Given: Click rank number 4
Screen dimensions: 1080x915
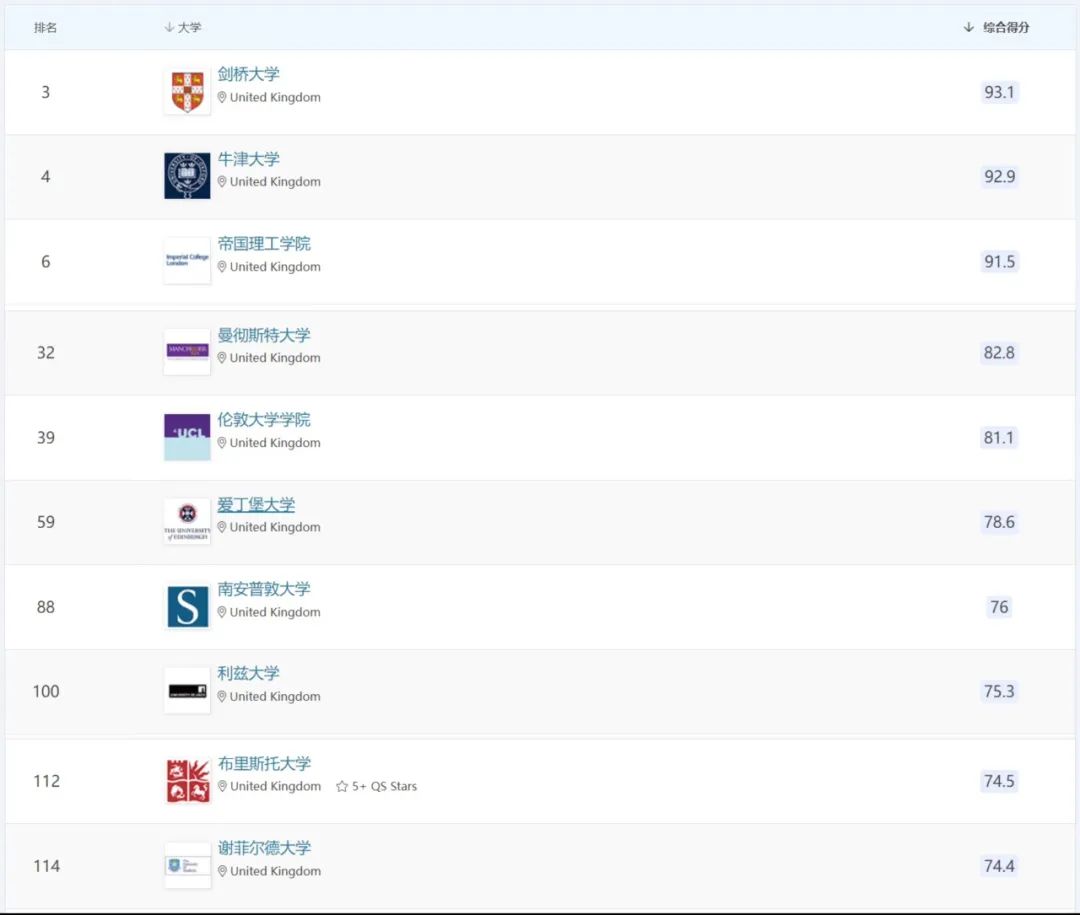Looking at the screenshot, I should click(45, 176).
